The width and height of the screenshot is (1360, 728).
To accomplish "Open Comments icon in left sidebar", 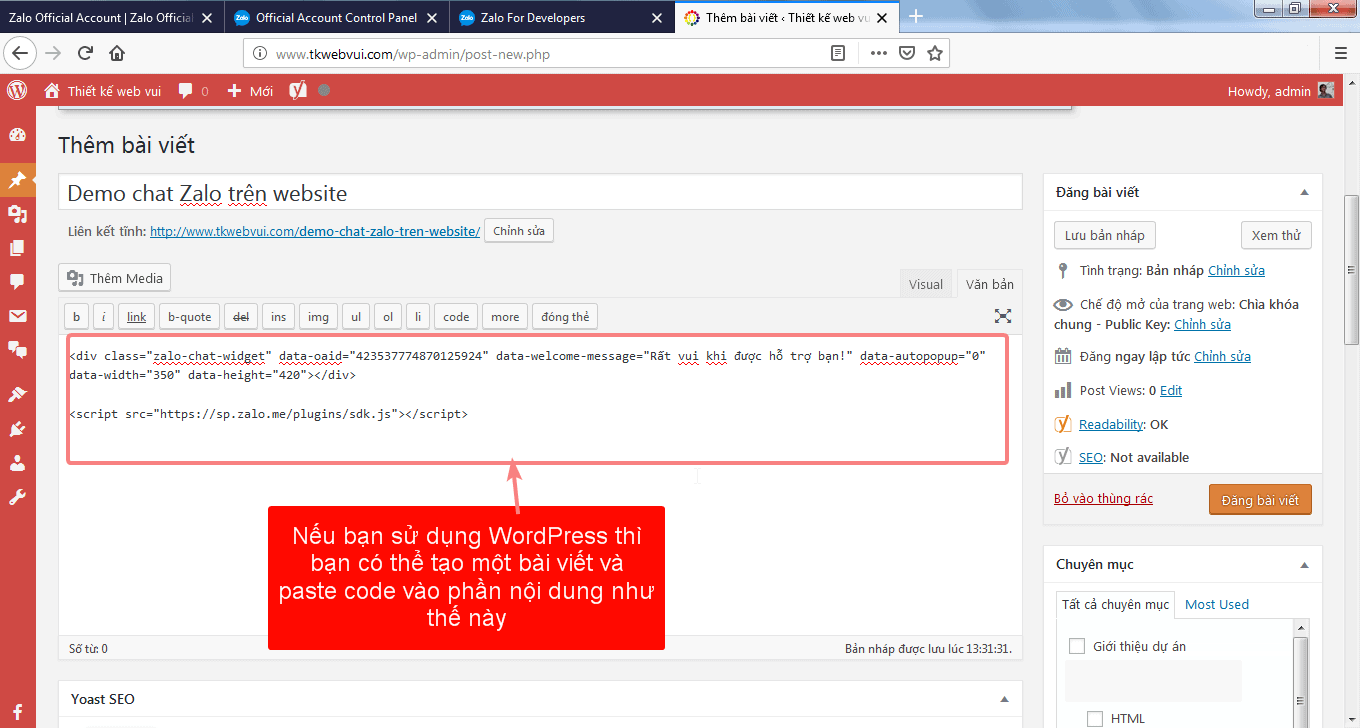I will [17, 282].
